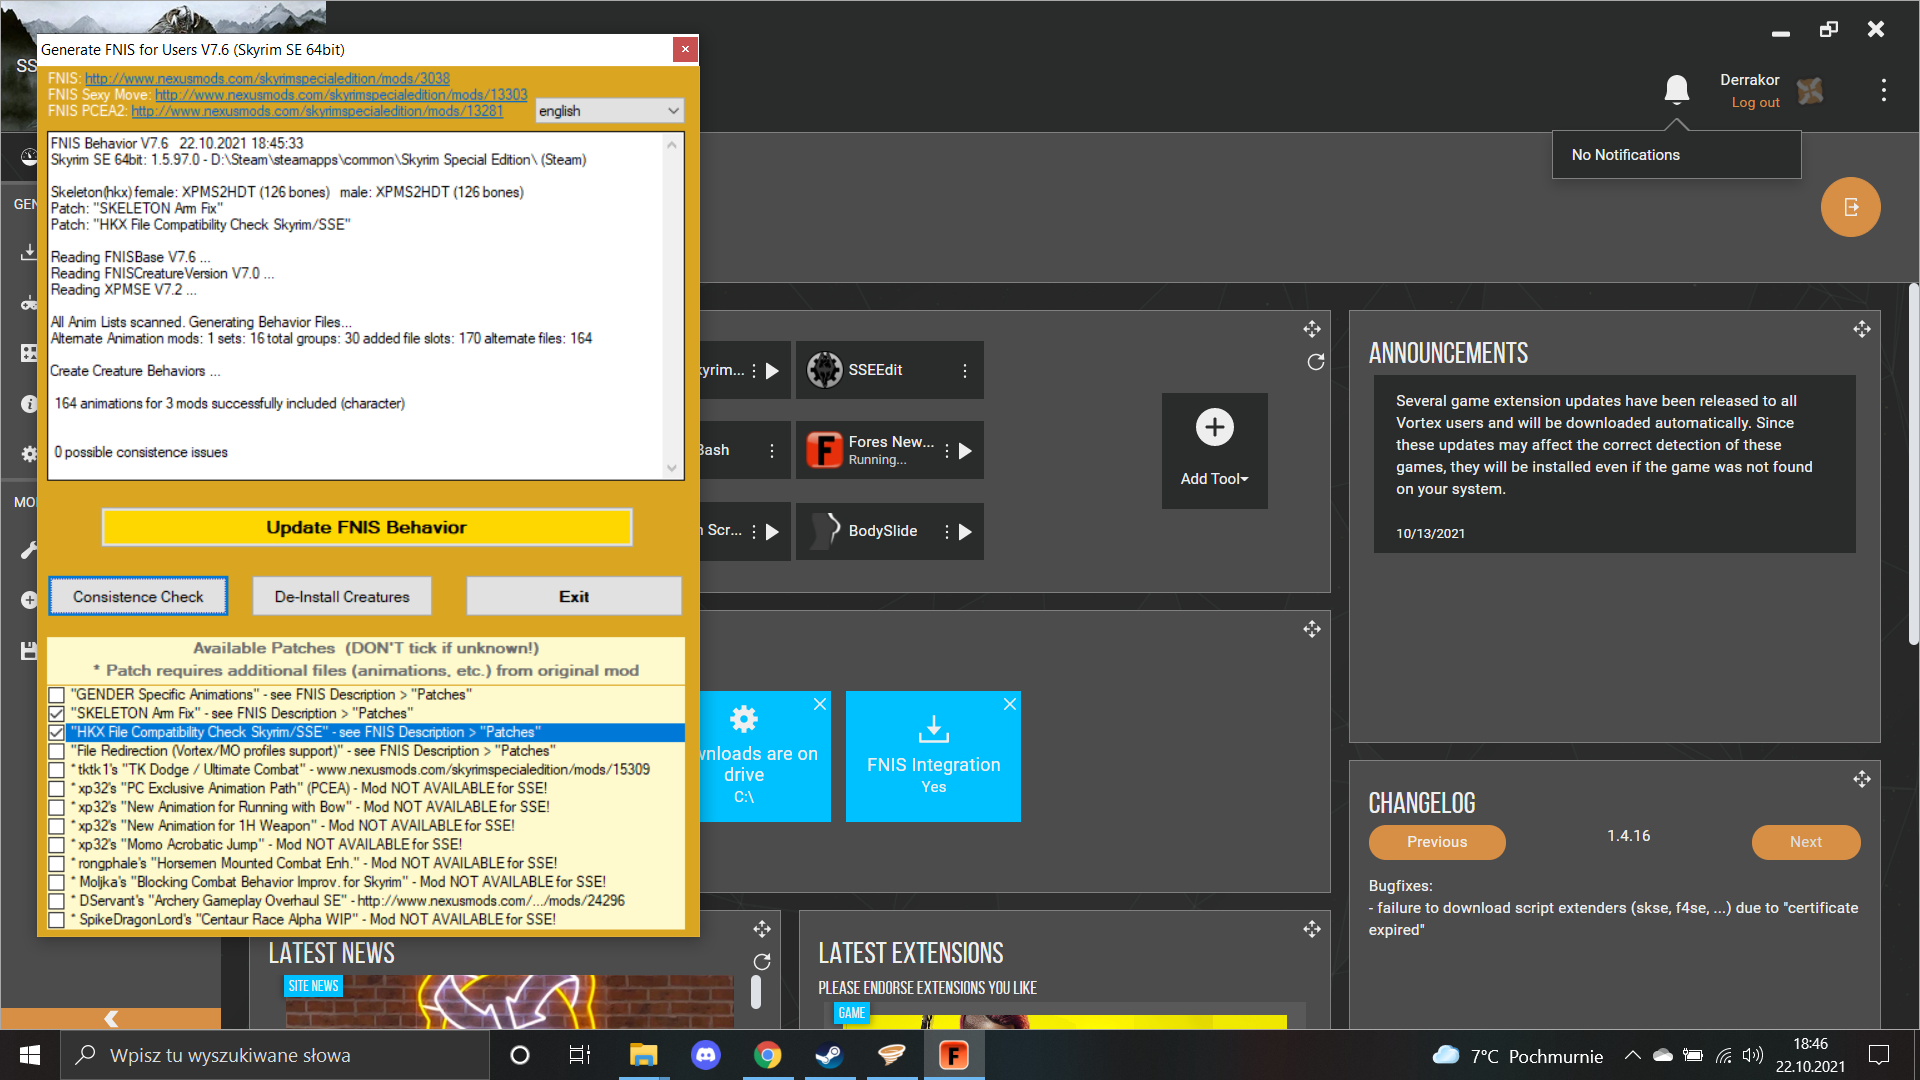1920x1080 pixels.
Task: Launch the SSEEdit tool icon
Action: click(825, 370)
